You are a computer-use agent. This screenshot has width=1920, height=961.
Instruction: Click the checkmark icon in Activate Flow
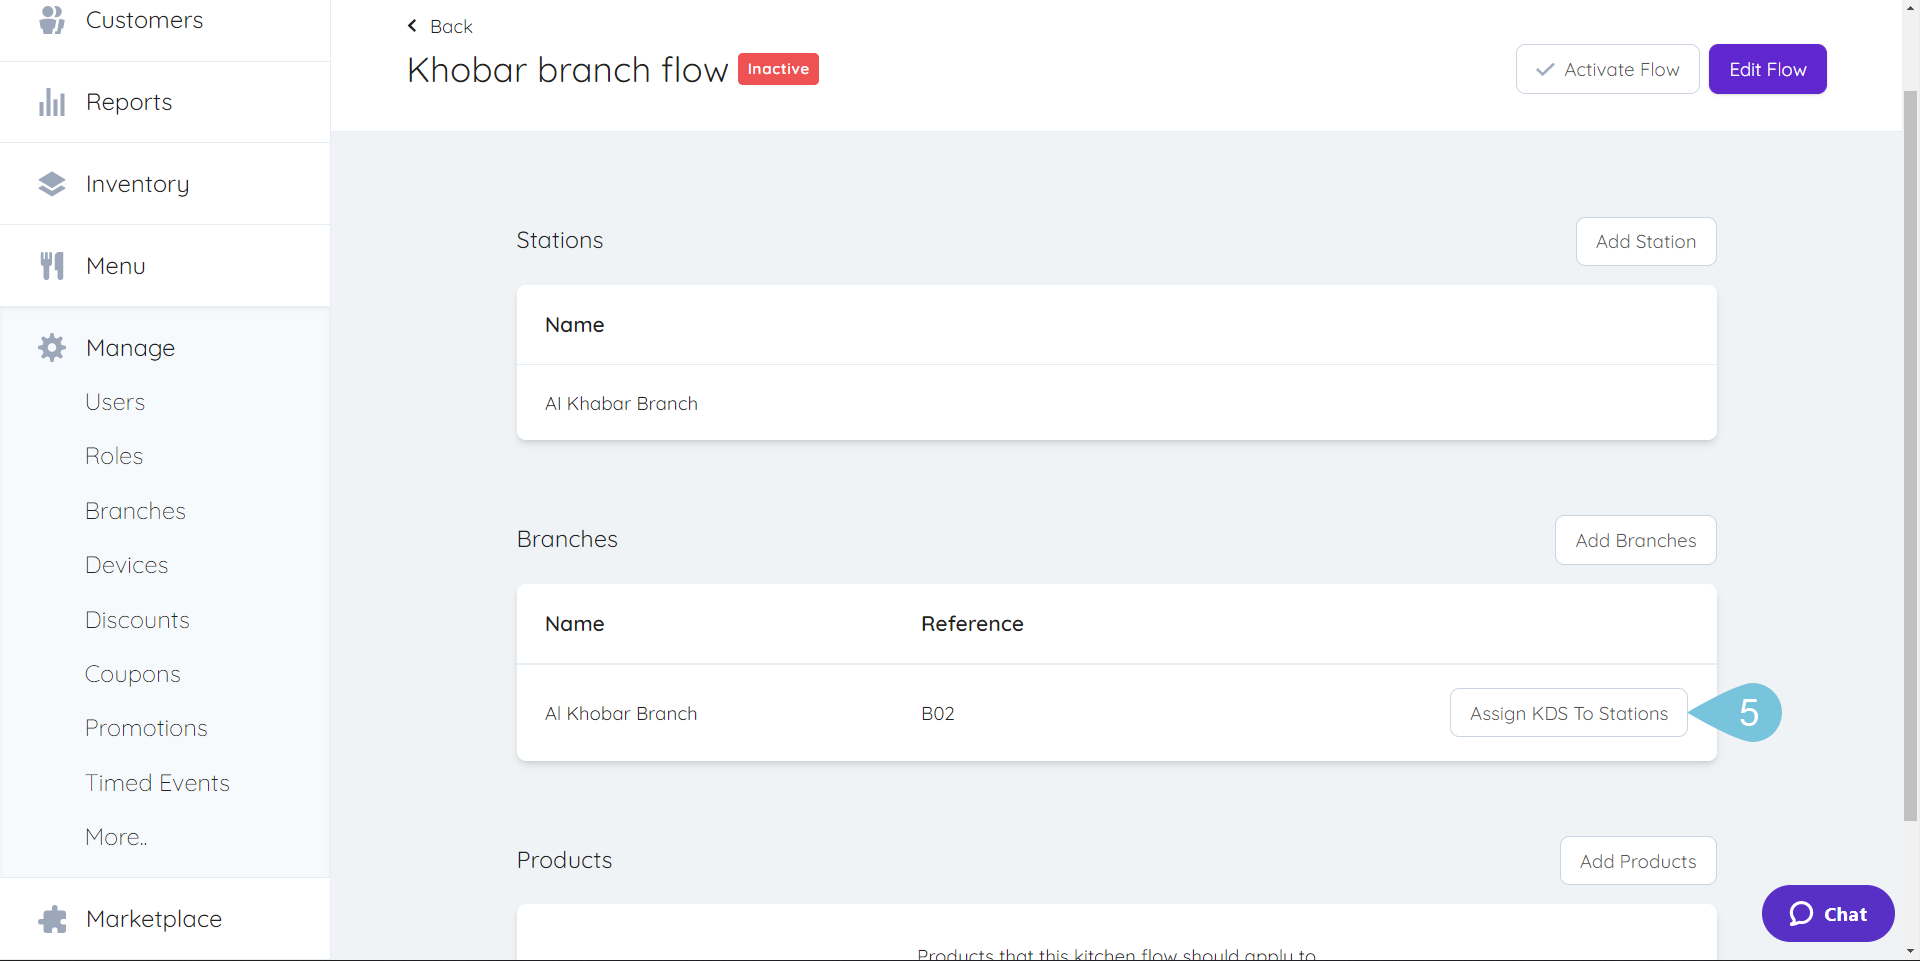tap(1545, 70)
